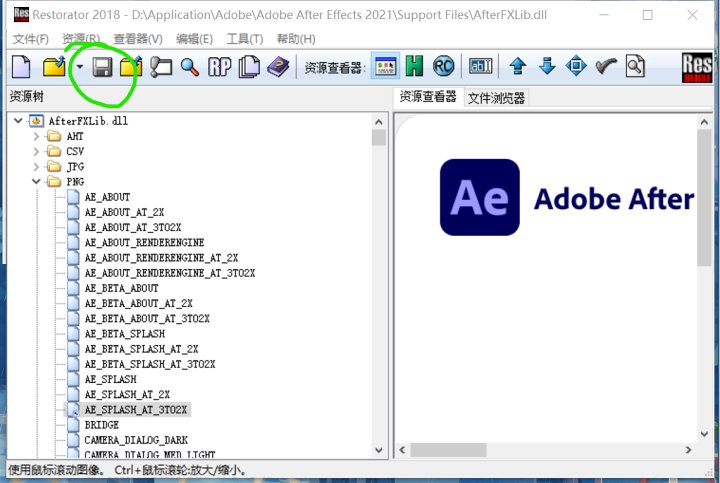Screen dimensions: 720x483
Task: Expand the AHT folder
Action: [36, 136]
